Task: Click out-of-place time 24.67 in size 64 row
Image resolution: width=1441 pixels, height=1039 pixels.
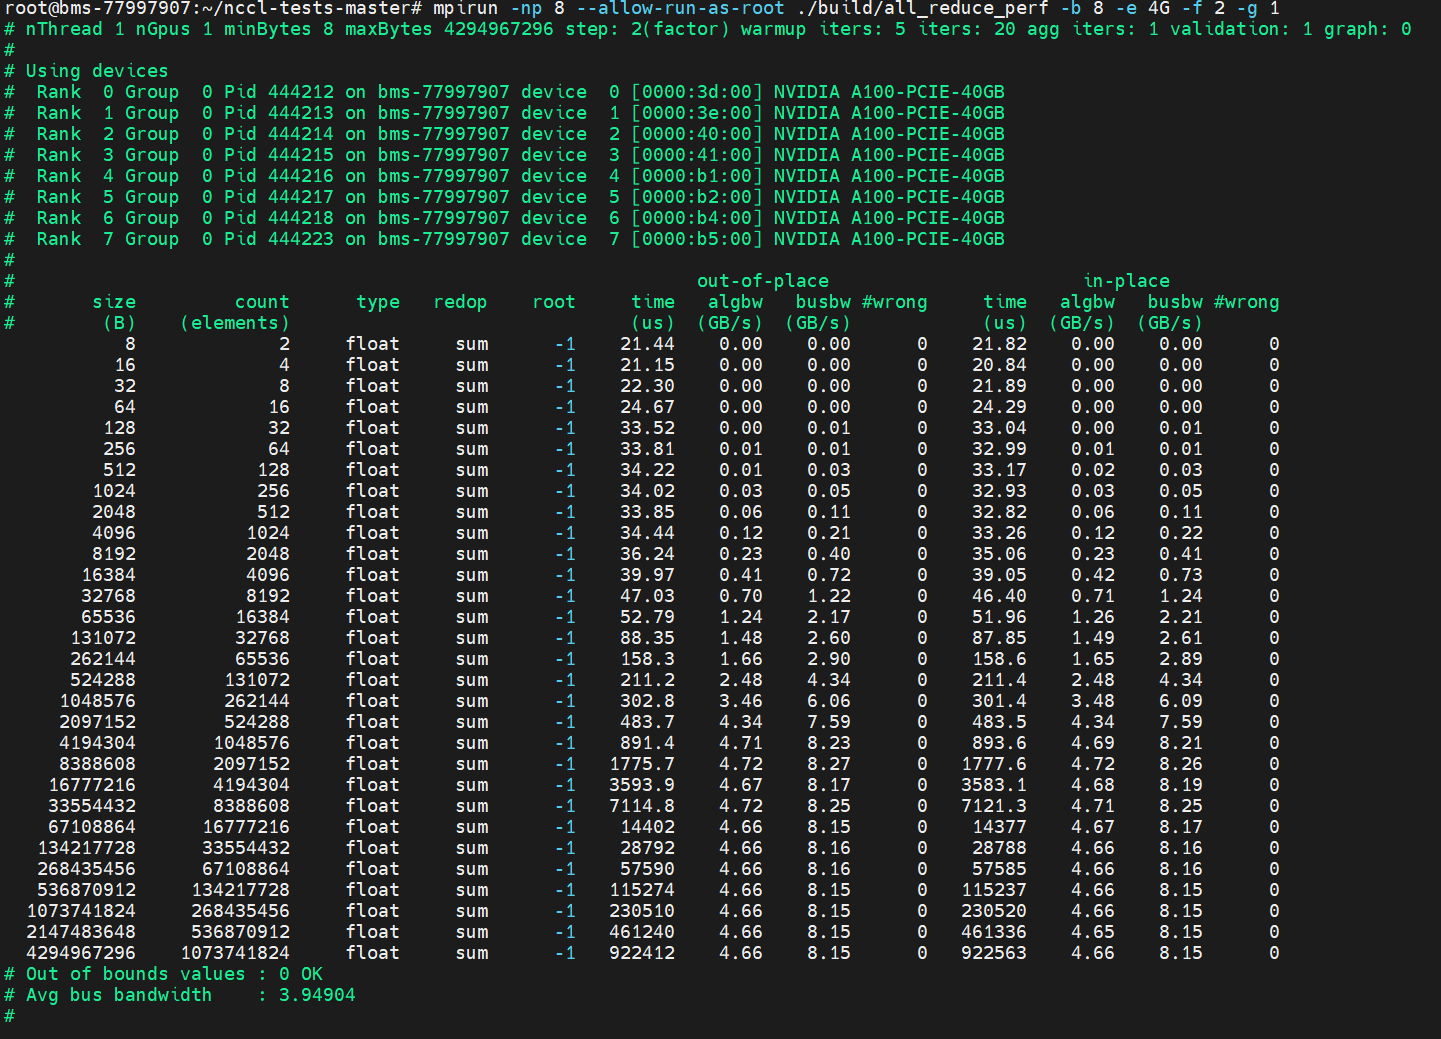Action: pyautogui.click(x=647, y=407)
